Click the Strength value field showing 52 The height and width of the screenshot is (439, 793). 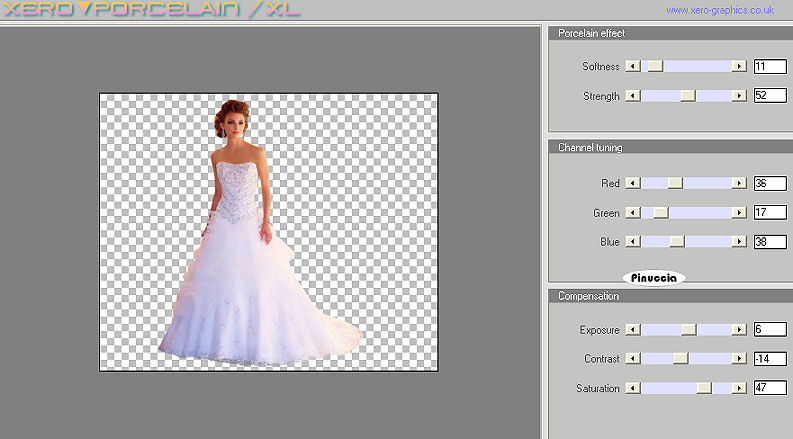pos(770,96)
